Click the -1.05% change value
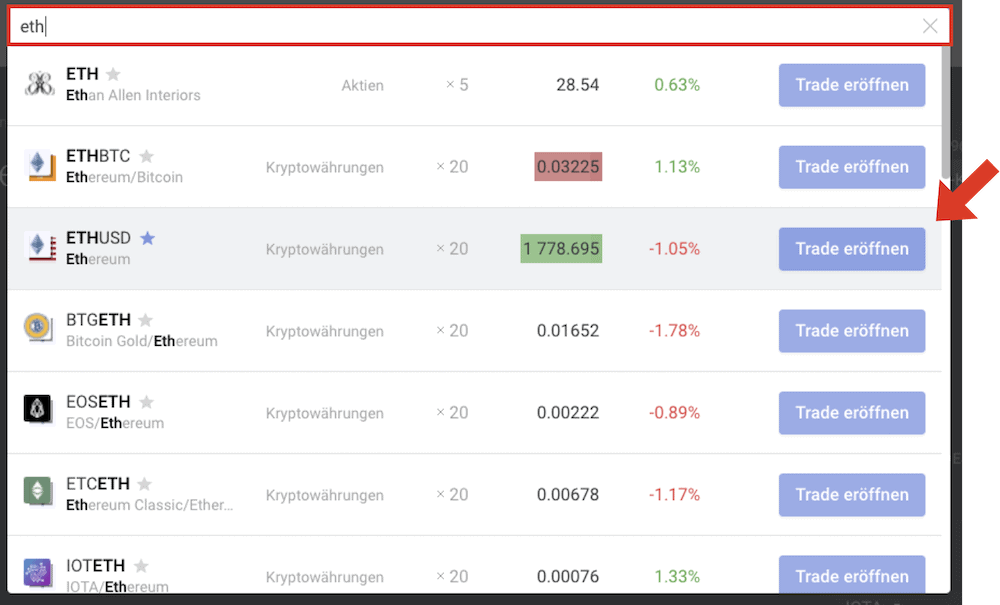 click(x=674, y=249)
